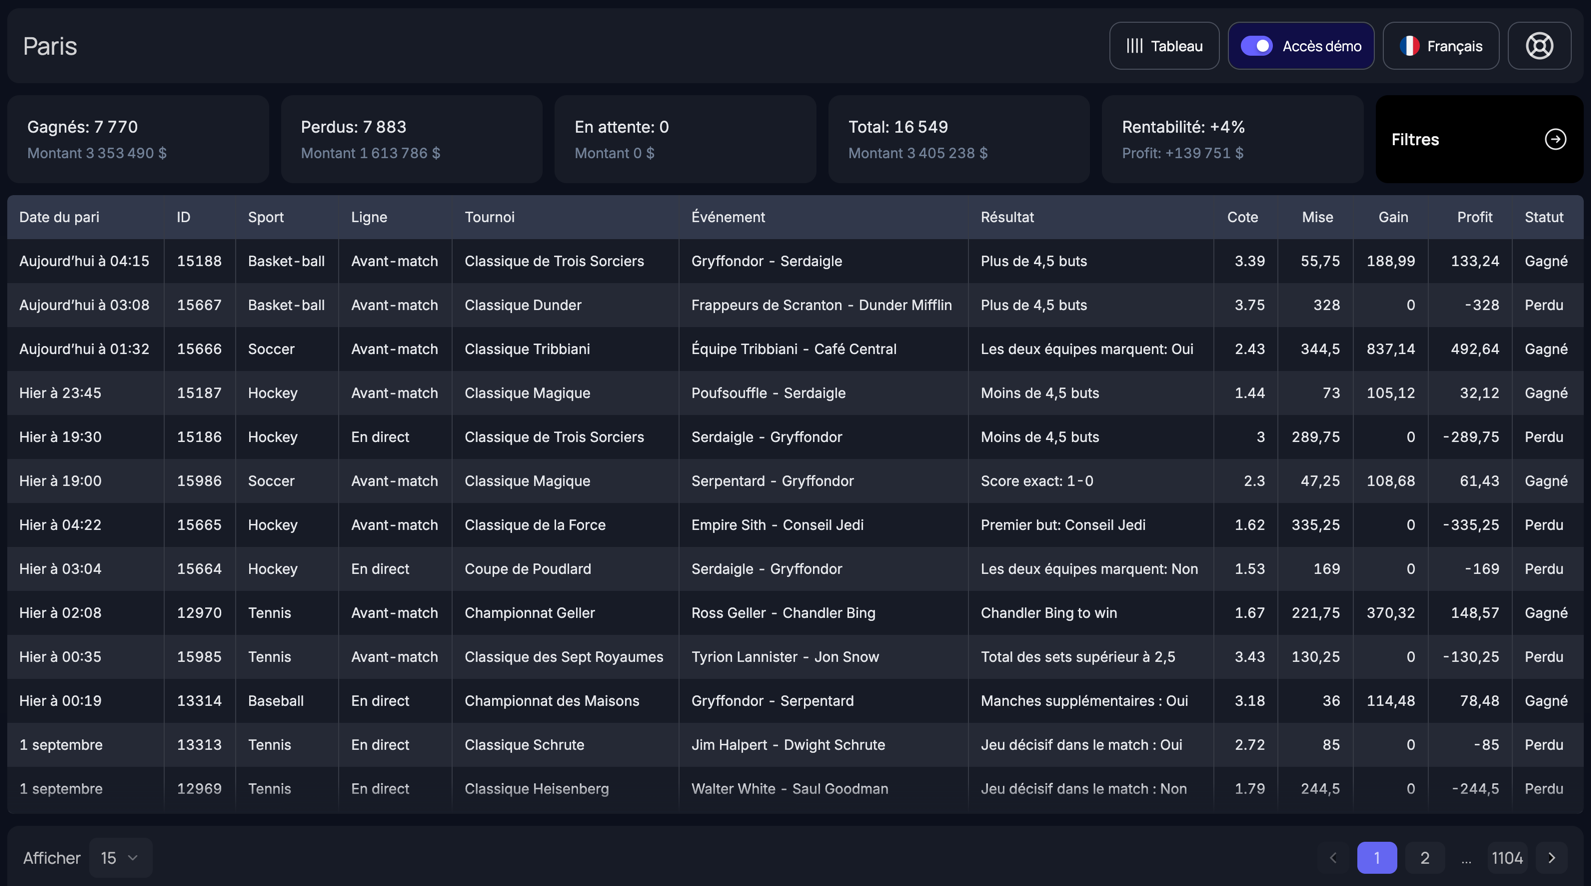This screenshot has width=1591, height=886.
Task: Open Filtres panel arrow icon
Action: click(1555, 140)
